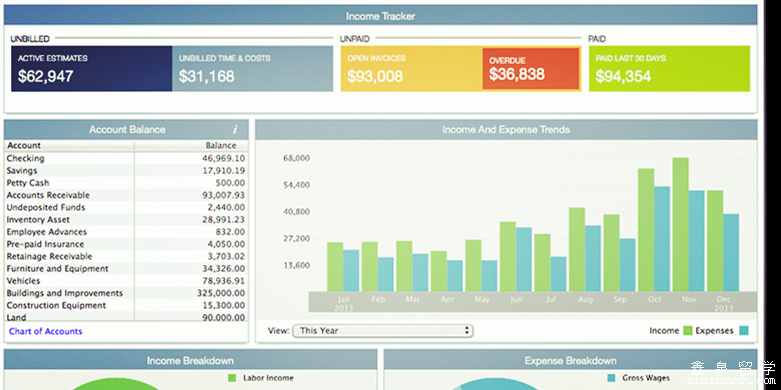This screenshot has height=390, width=781.
Task: Select the Vehicles account row
Action: [126, 281]
